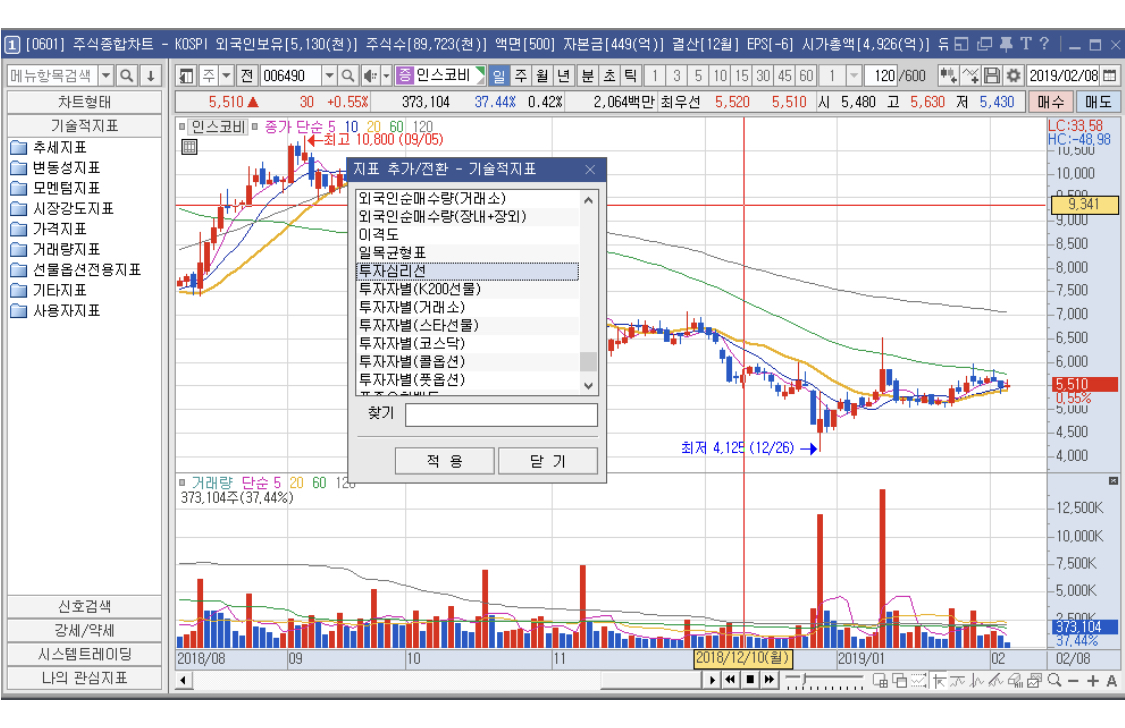This screenshot has width=1125, height=728.
Task: Open the 차트형태 tab
Action: 85,102
